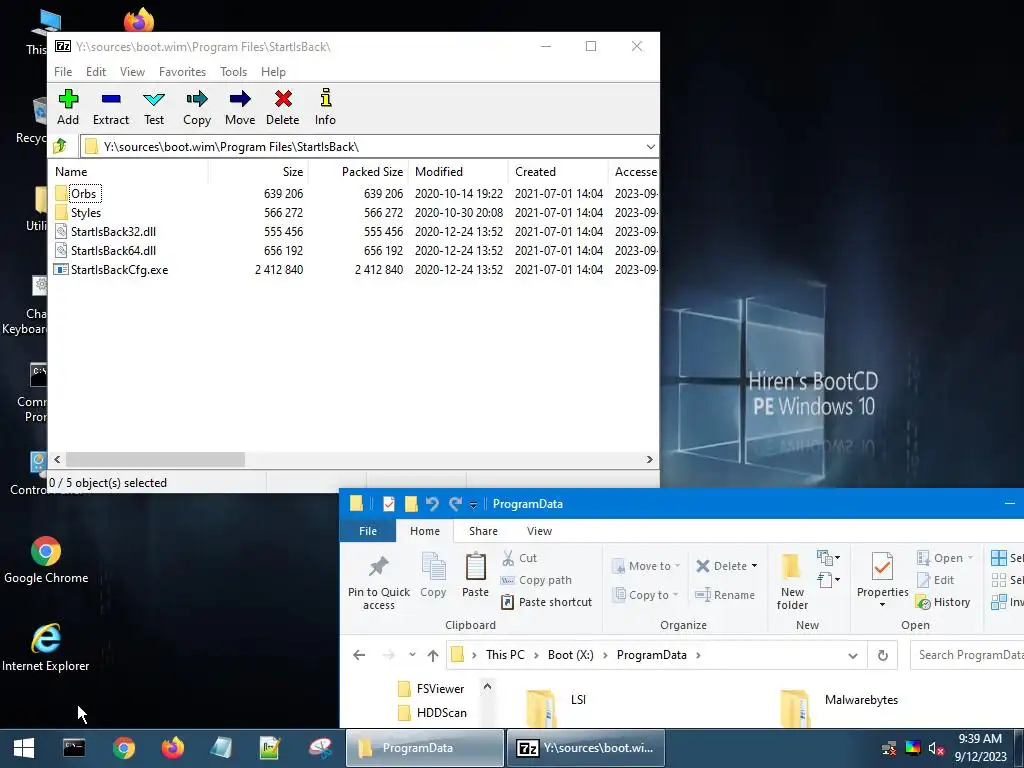The width and height of the screenshot is (1024, 768).
Task: Click Copy path in the ribbon
Action: (536, 581)
